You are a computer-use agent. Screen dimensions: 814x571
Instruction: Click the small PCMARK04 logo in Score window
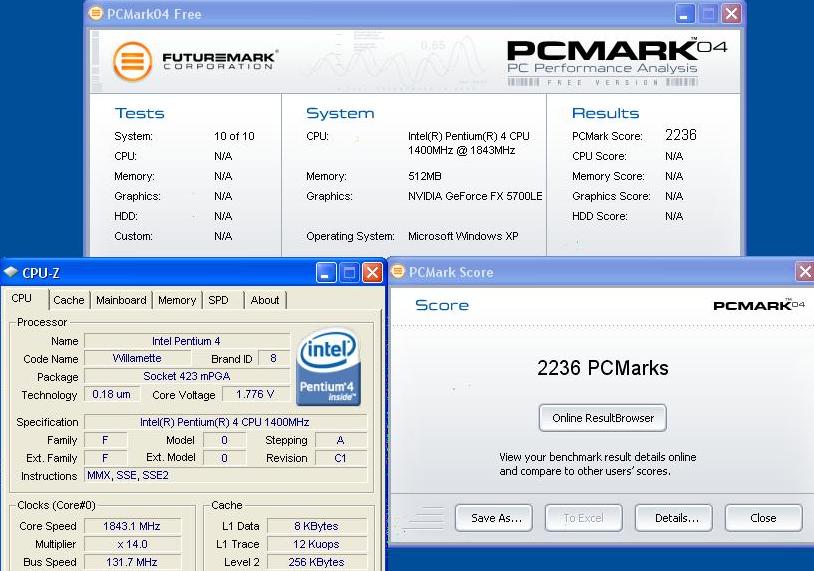click(x=759, y=305)
